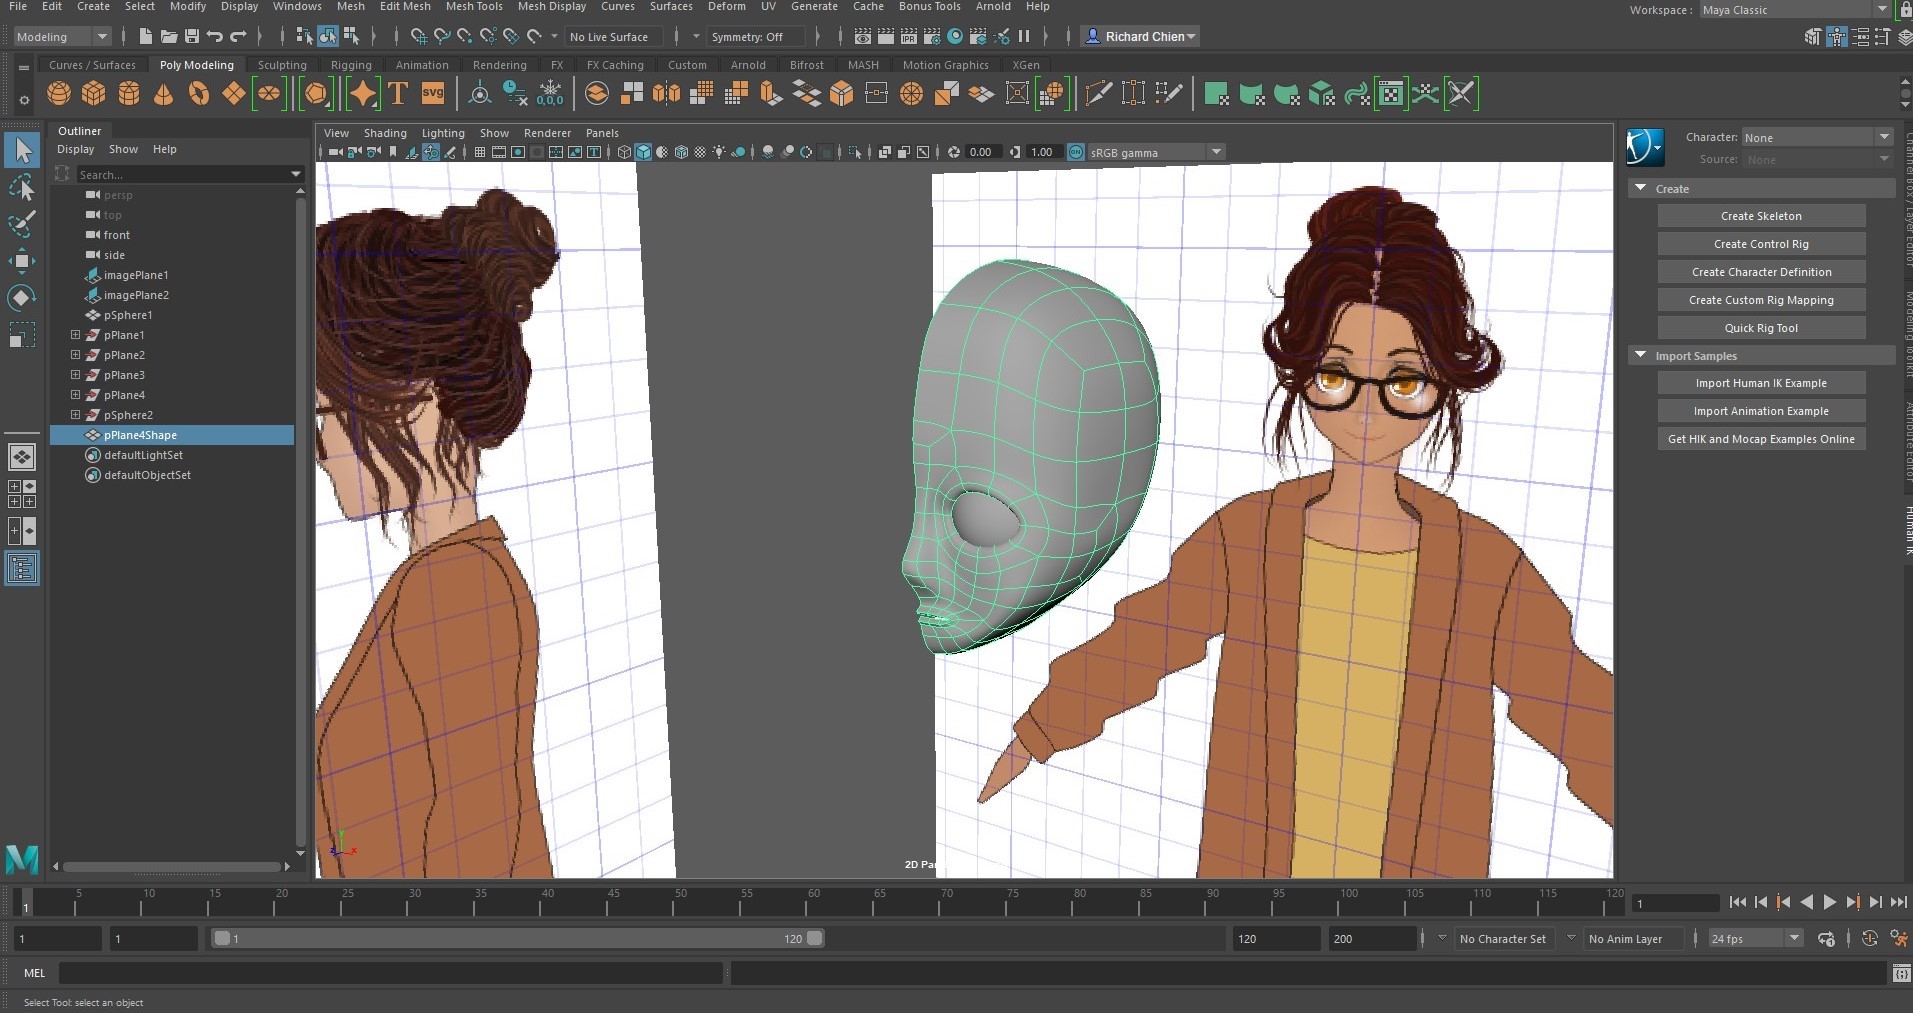1913x1013 pixels.
Task: Click the SVG import shelf icon
Action: pyautogui.click(x=433, y=94)
